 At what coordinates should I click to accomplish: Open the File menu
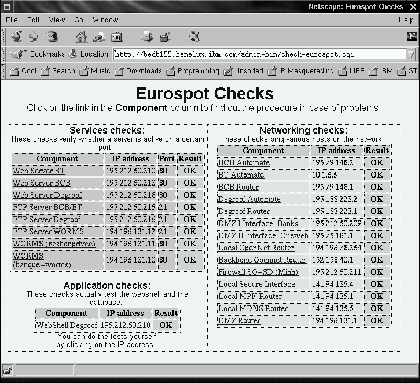(11, 20)
